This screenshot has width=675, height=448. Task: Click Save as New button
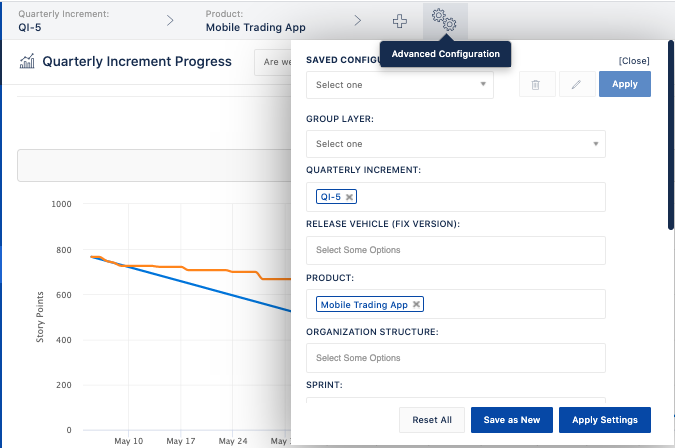[511, 420]
